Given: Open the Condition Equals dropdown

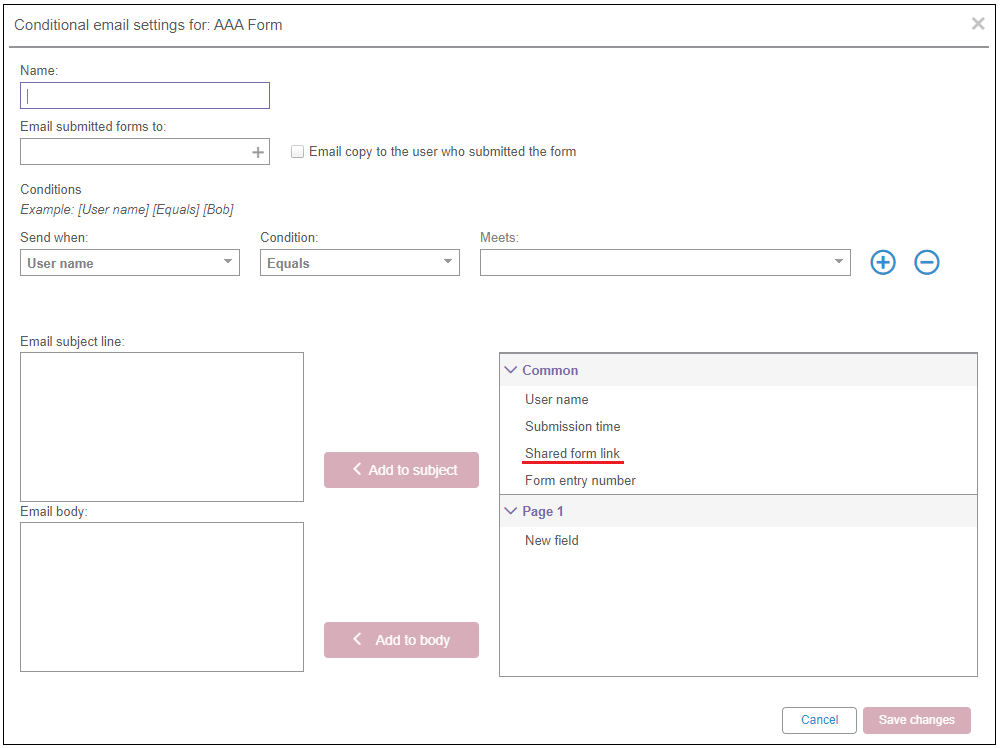Looking at the screenshot, I should tap(360, 263).
